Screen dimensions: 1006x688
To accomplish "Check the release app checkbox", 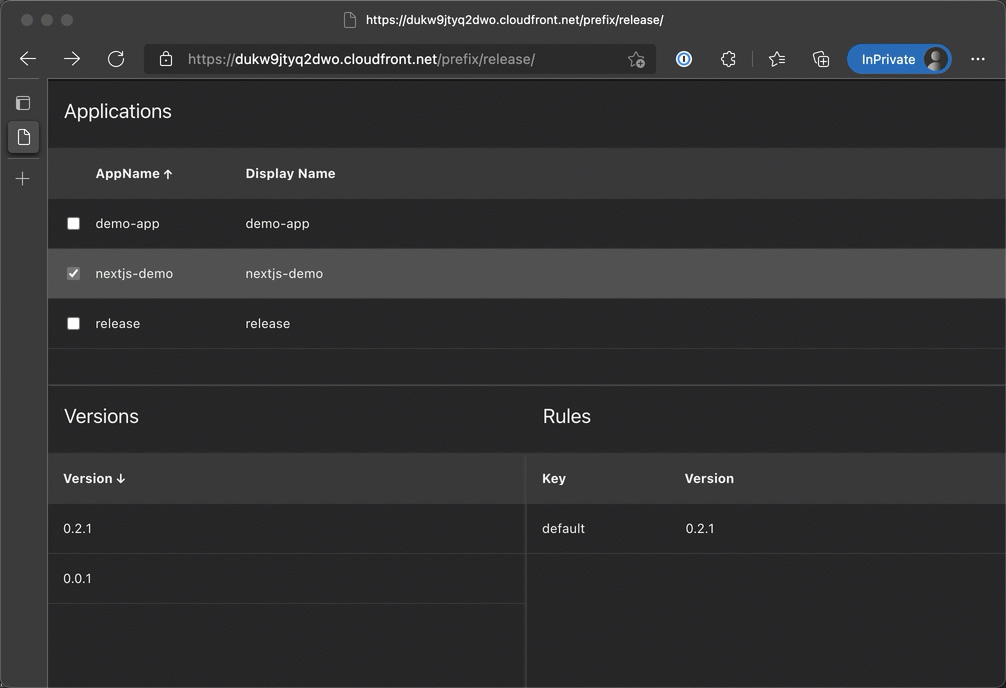I will click(x=73, y=323).
